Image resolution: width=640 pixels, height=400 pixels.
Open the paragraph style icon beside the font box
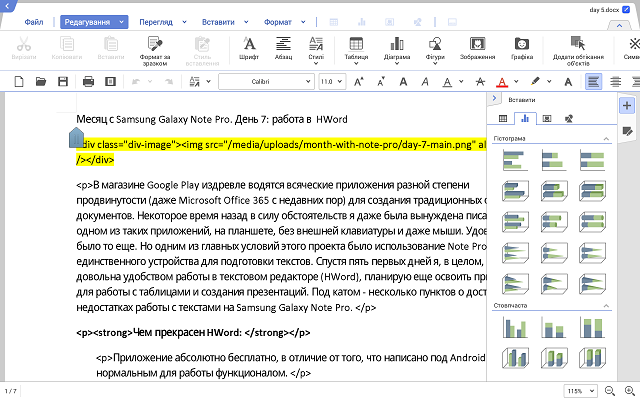pyautogui.click(x=195, y=82)
